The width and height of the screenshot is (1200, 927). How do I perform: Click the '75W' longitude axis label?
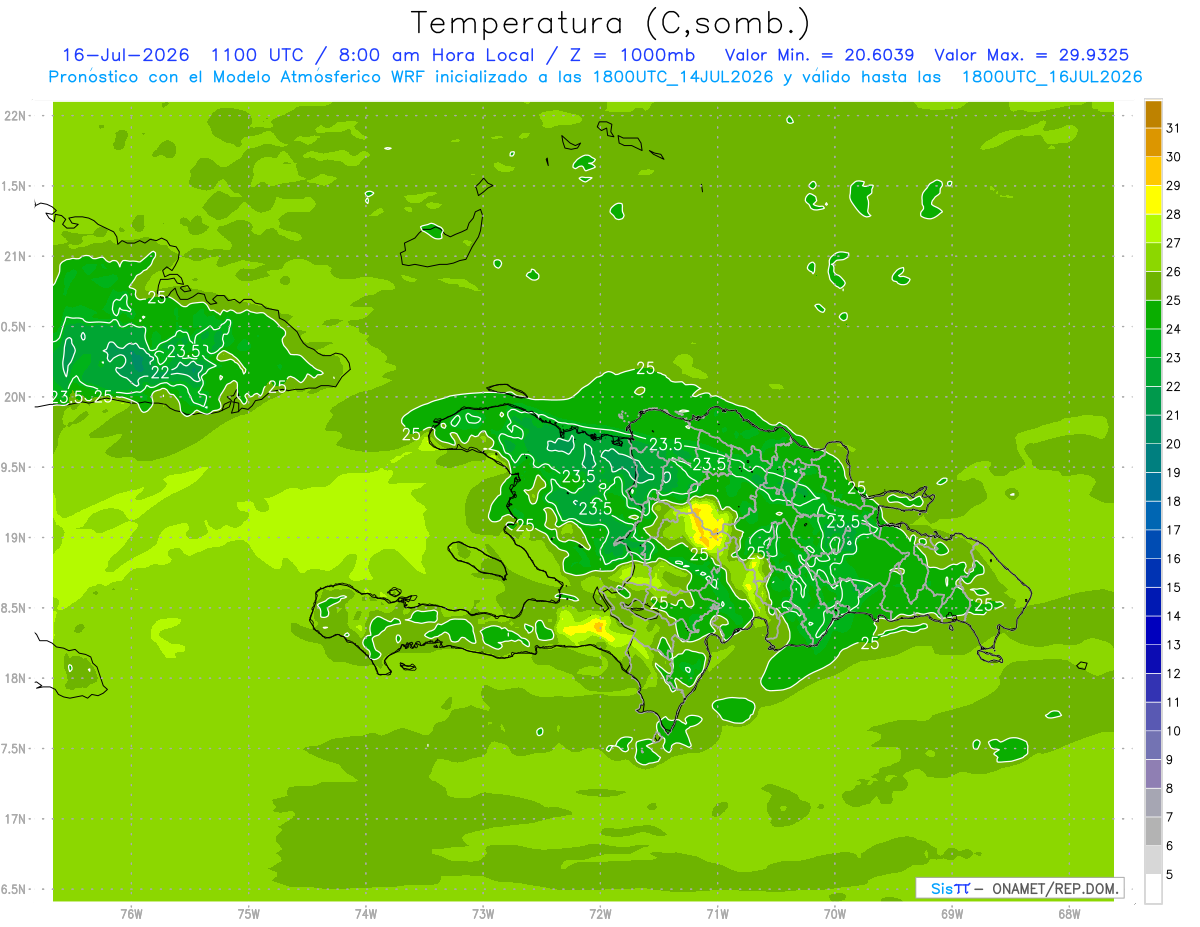[x=249, y=914]
